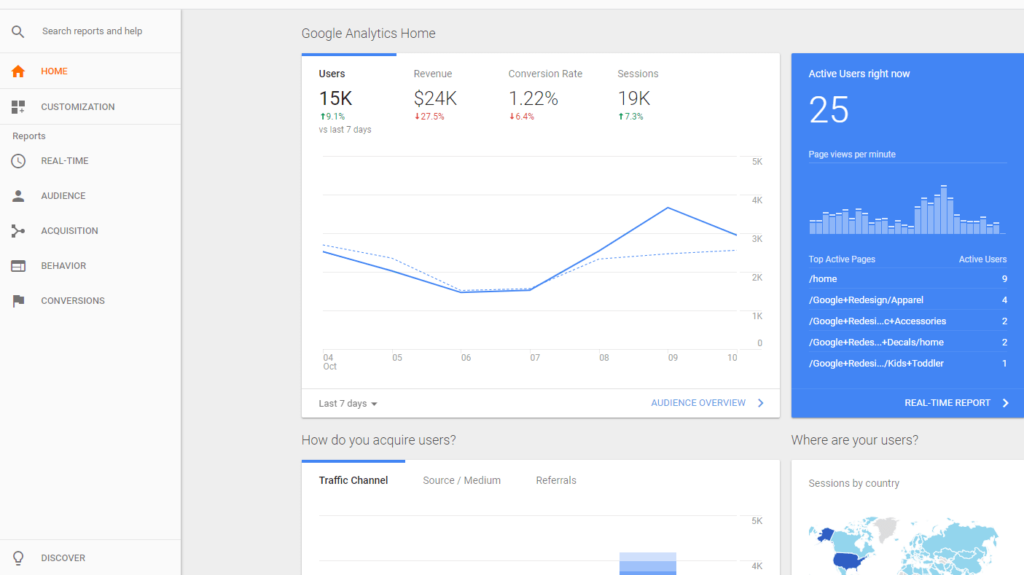Switch to the Traffic Channel tab
Image resolution: width=1024 pixels, height=575 pixels.
pyautogui.click(x=353, y=480)
